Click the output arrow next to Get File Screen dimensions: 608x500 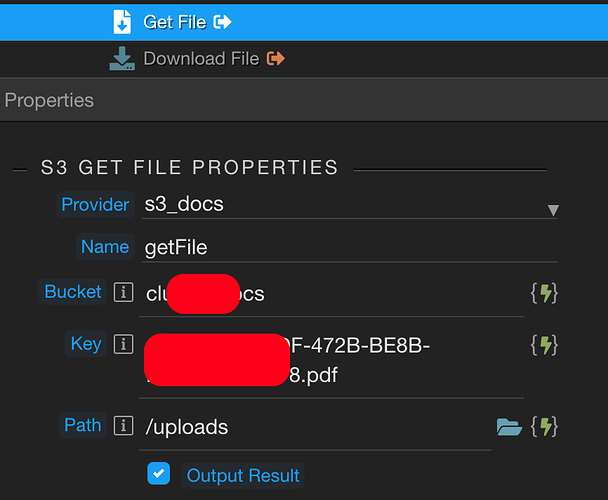[223, 22]
